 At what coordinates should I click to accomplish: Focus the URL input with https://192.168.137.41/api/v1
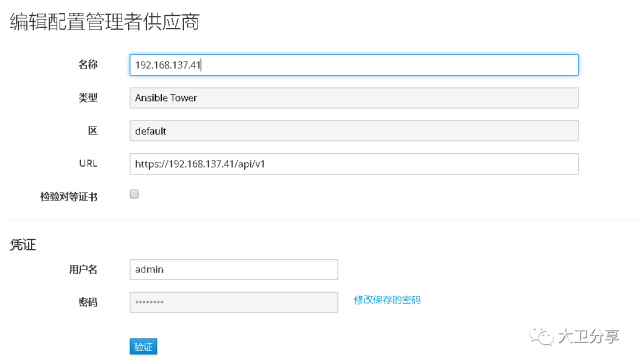point(354,164)
